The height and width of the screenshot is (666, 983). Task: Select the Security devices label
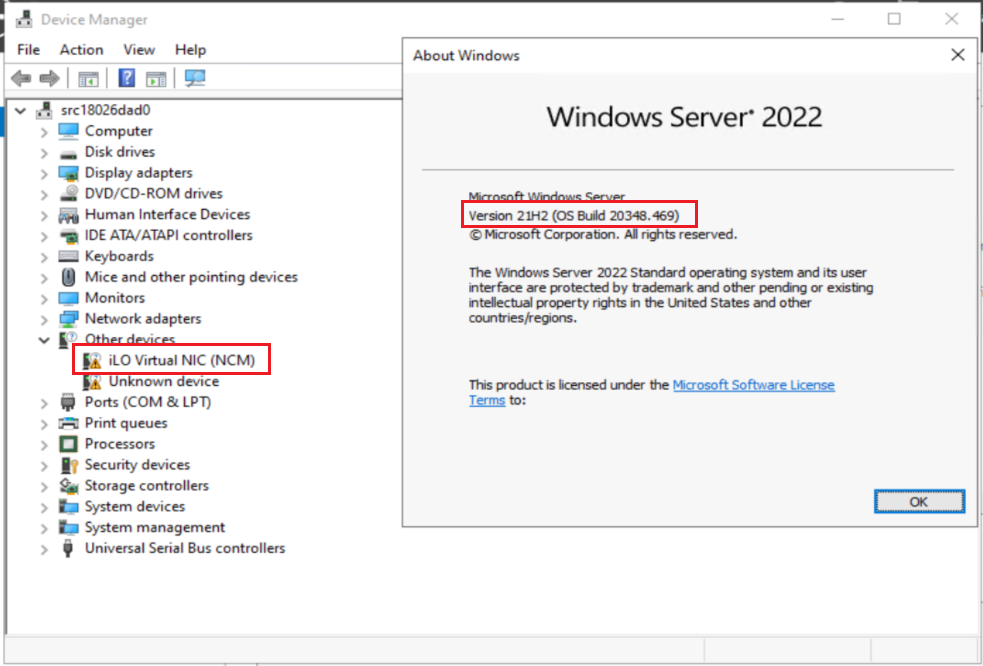coord(137,465)
